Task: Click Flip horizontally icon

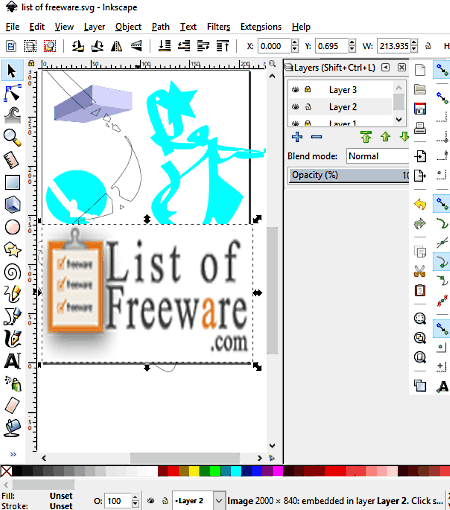Action: coord(117,46)
